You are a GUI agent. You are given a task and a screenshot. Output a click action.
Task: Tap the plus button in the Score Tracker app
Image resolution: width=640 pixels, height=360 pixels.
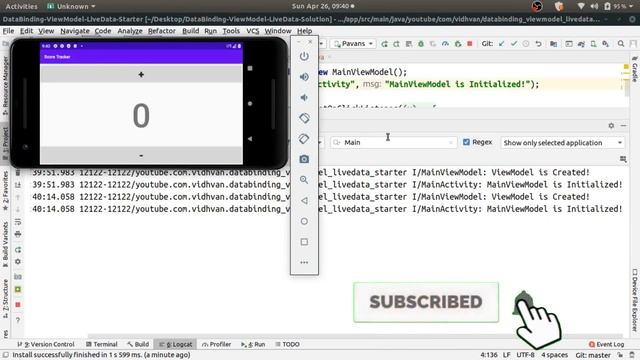tap(141, 75)
